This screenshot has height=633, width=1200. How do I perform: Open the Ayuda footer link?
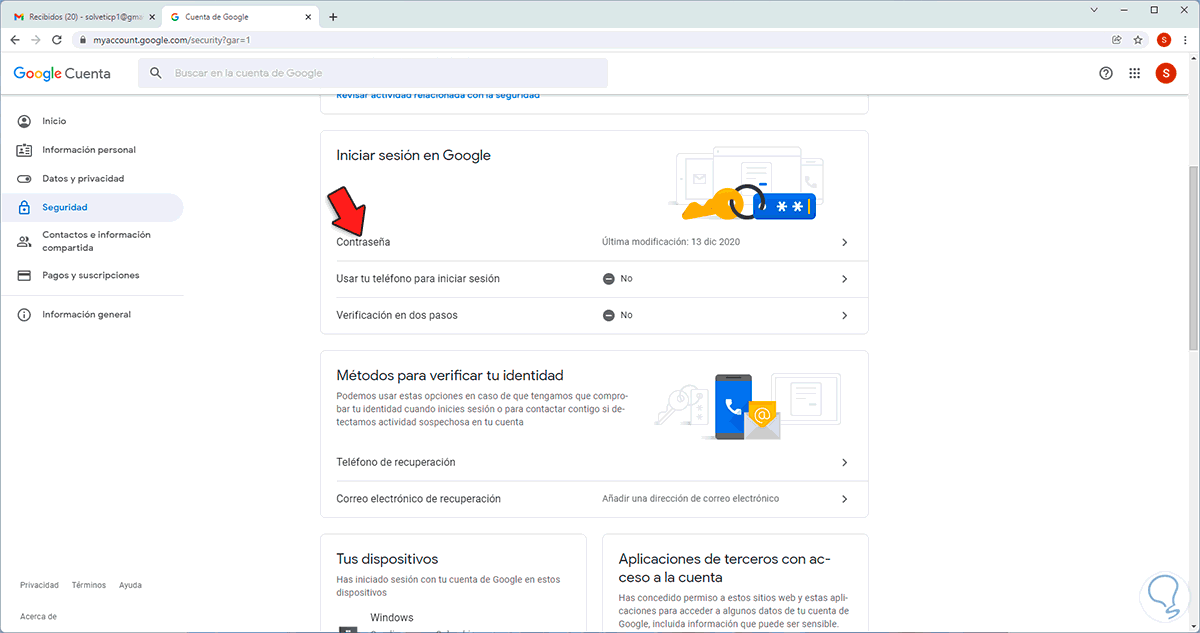(x=130, y=585)
